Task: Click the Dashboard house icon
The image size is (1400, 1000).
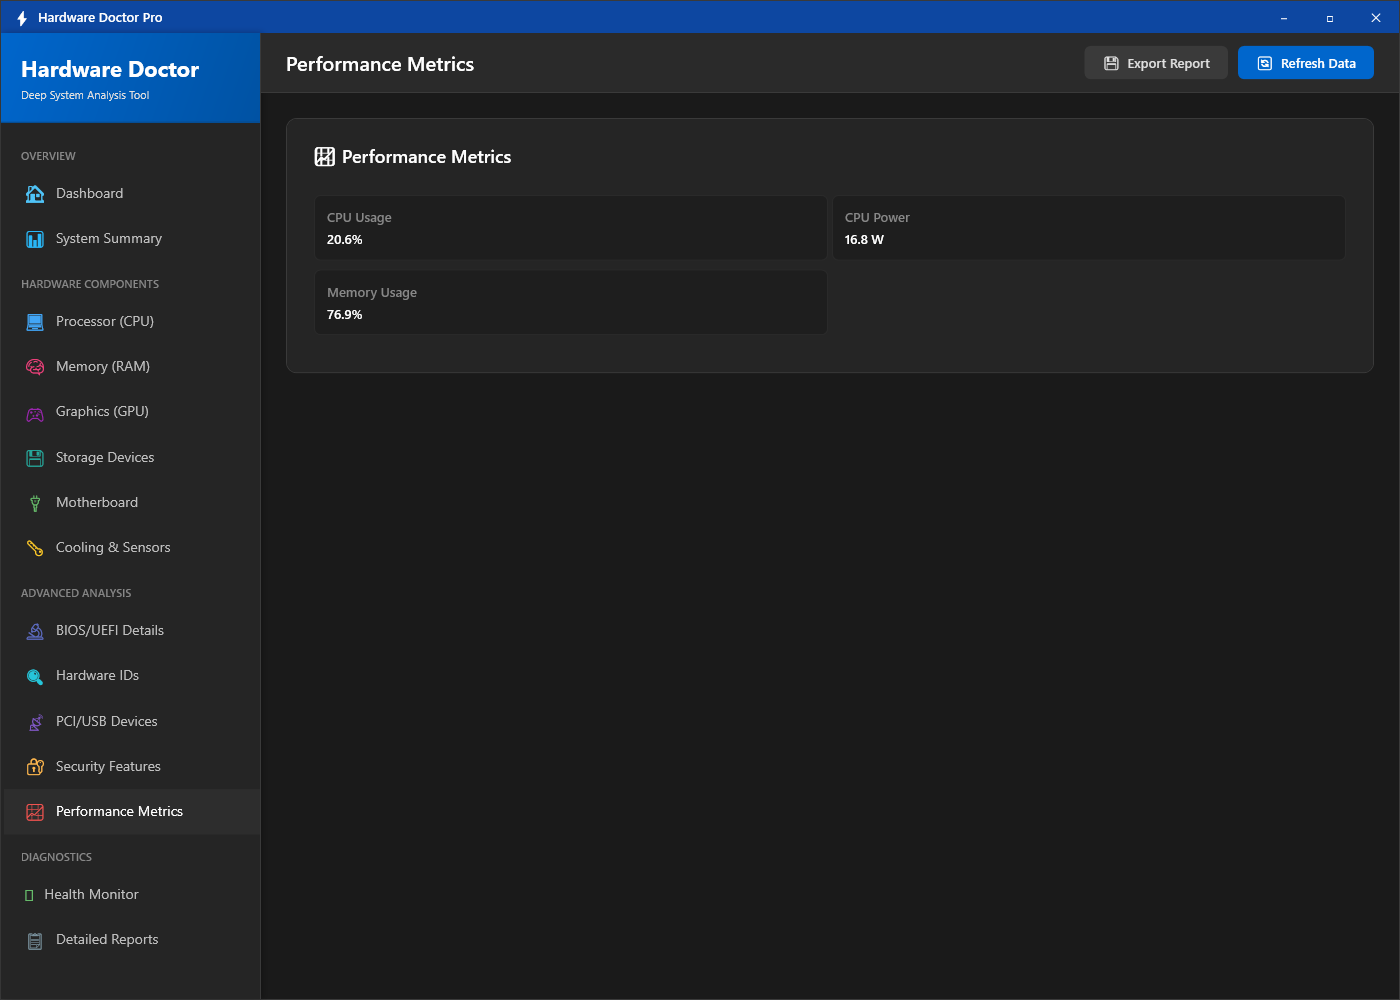Action: click(35, 194)
